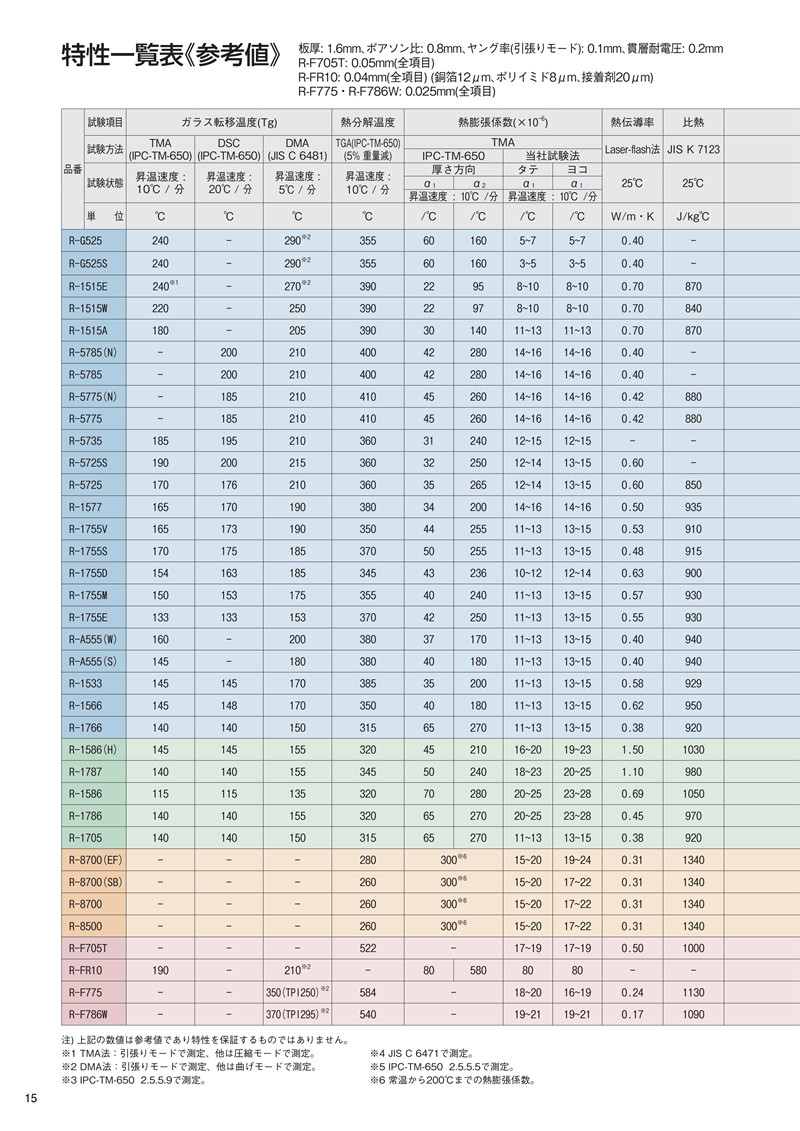Click product name R-8500
Screen dimensions: 800x1131
(86, 926)
